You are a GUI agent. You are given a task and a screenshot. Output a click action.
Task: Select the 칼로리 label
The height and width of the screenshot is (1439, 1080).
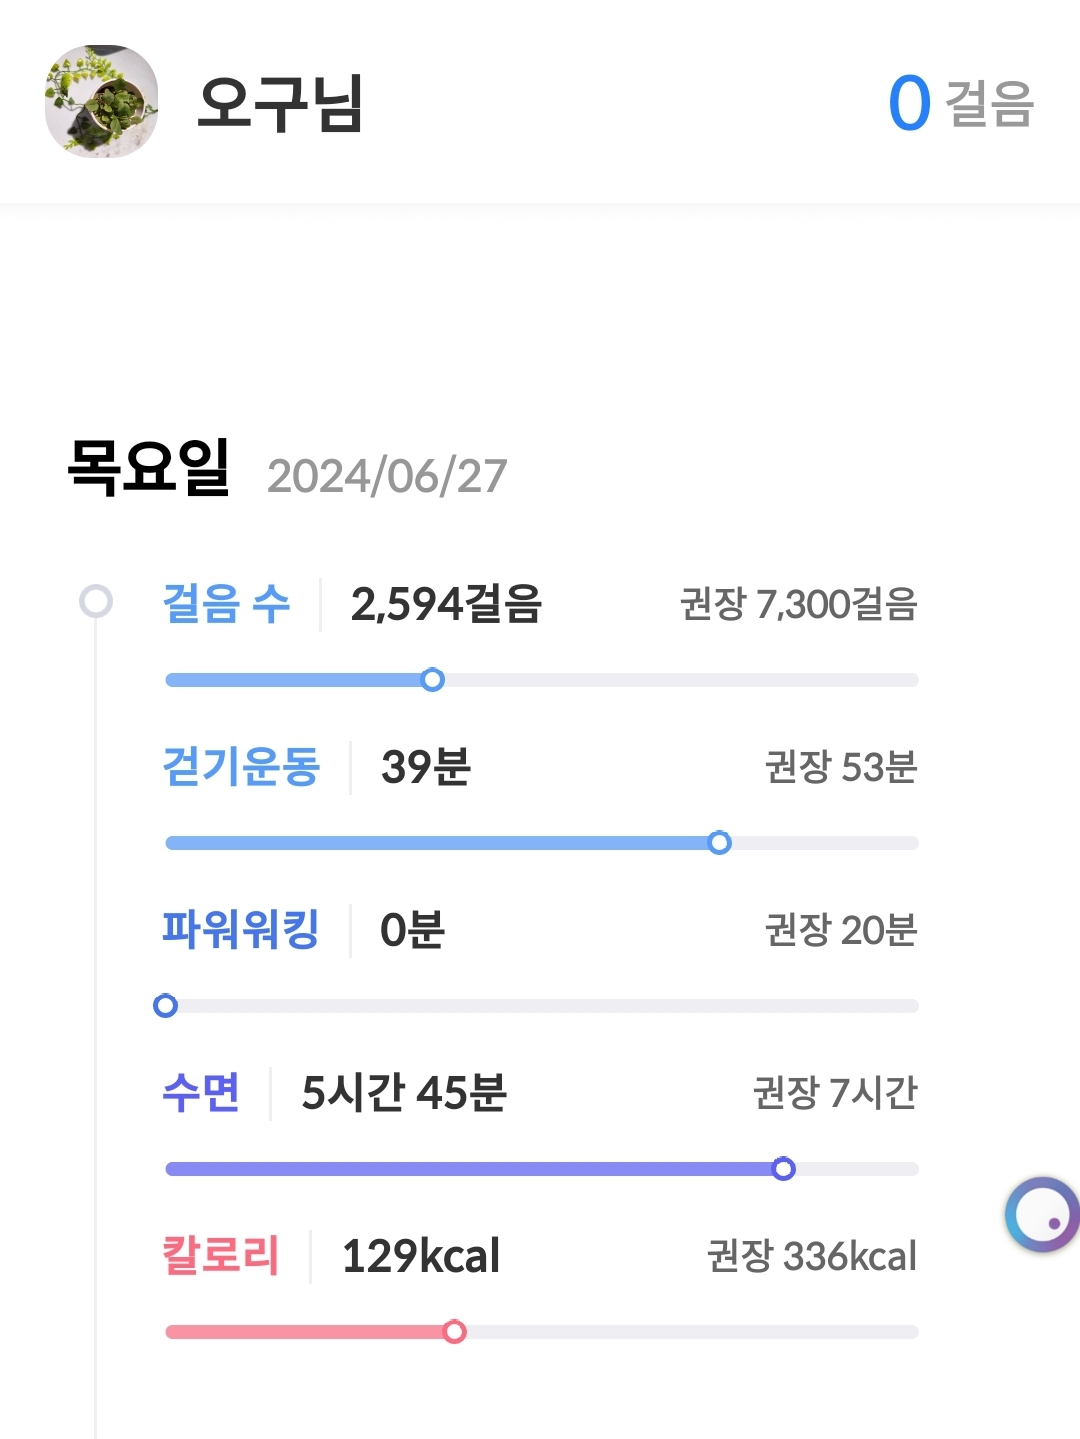(x=220, y=1256)
